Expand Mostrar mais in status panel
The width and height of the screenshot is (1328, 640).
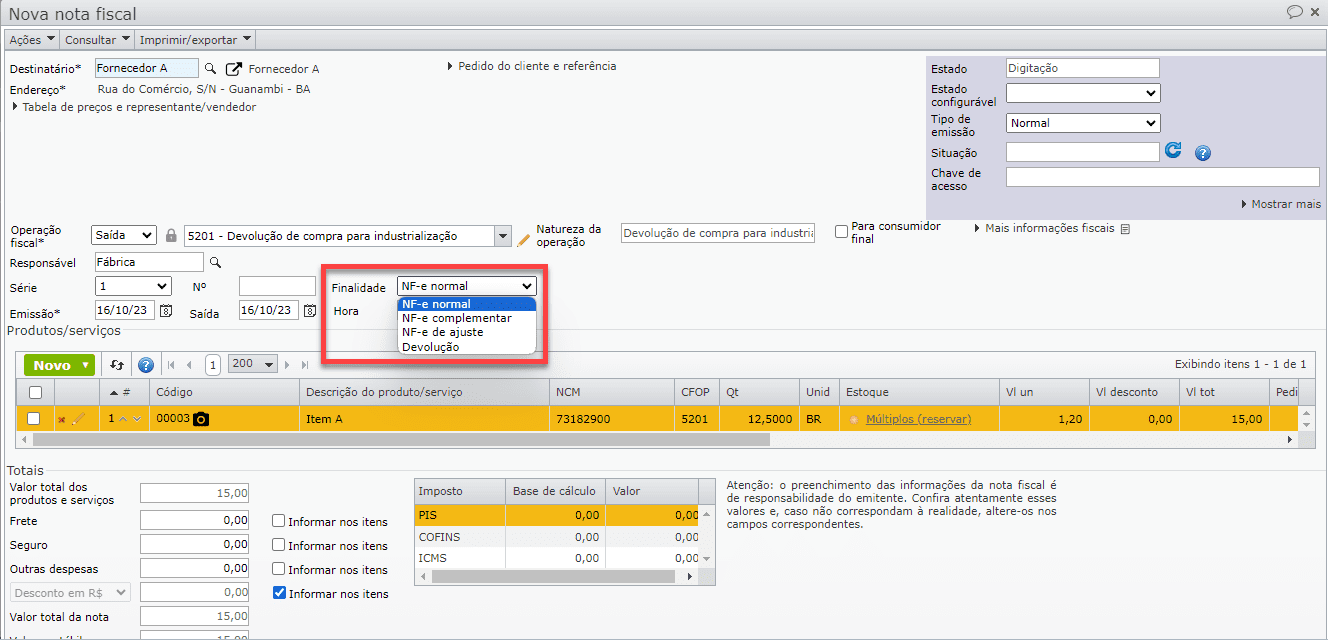[1281, 204]
